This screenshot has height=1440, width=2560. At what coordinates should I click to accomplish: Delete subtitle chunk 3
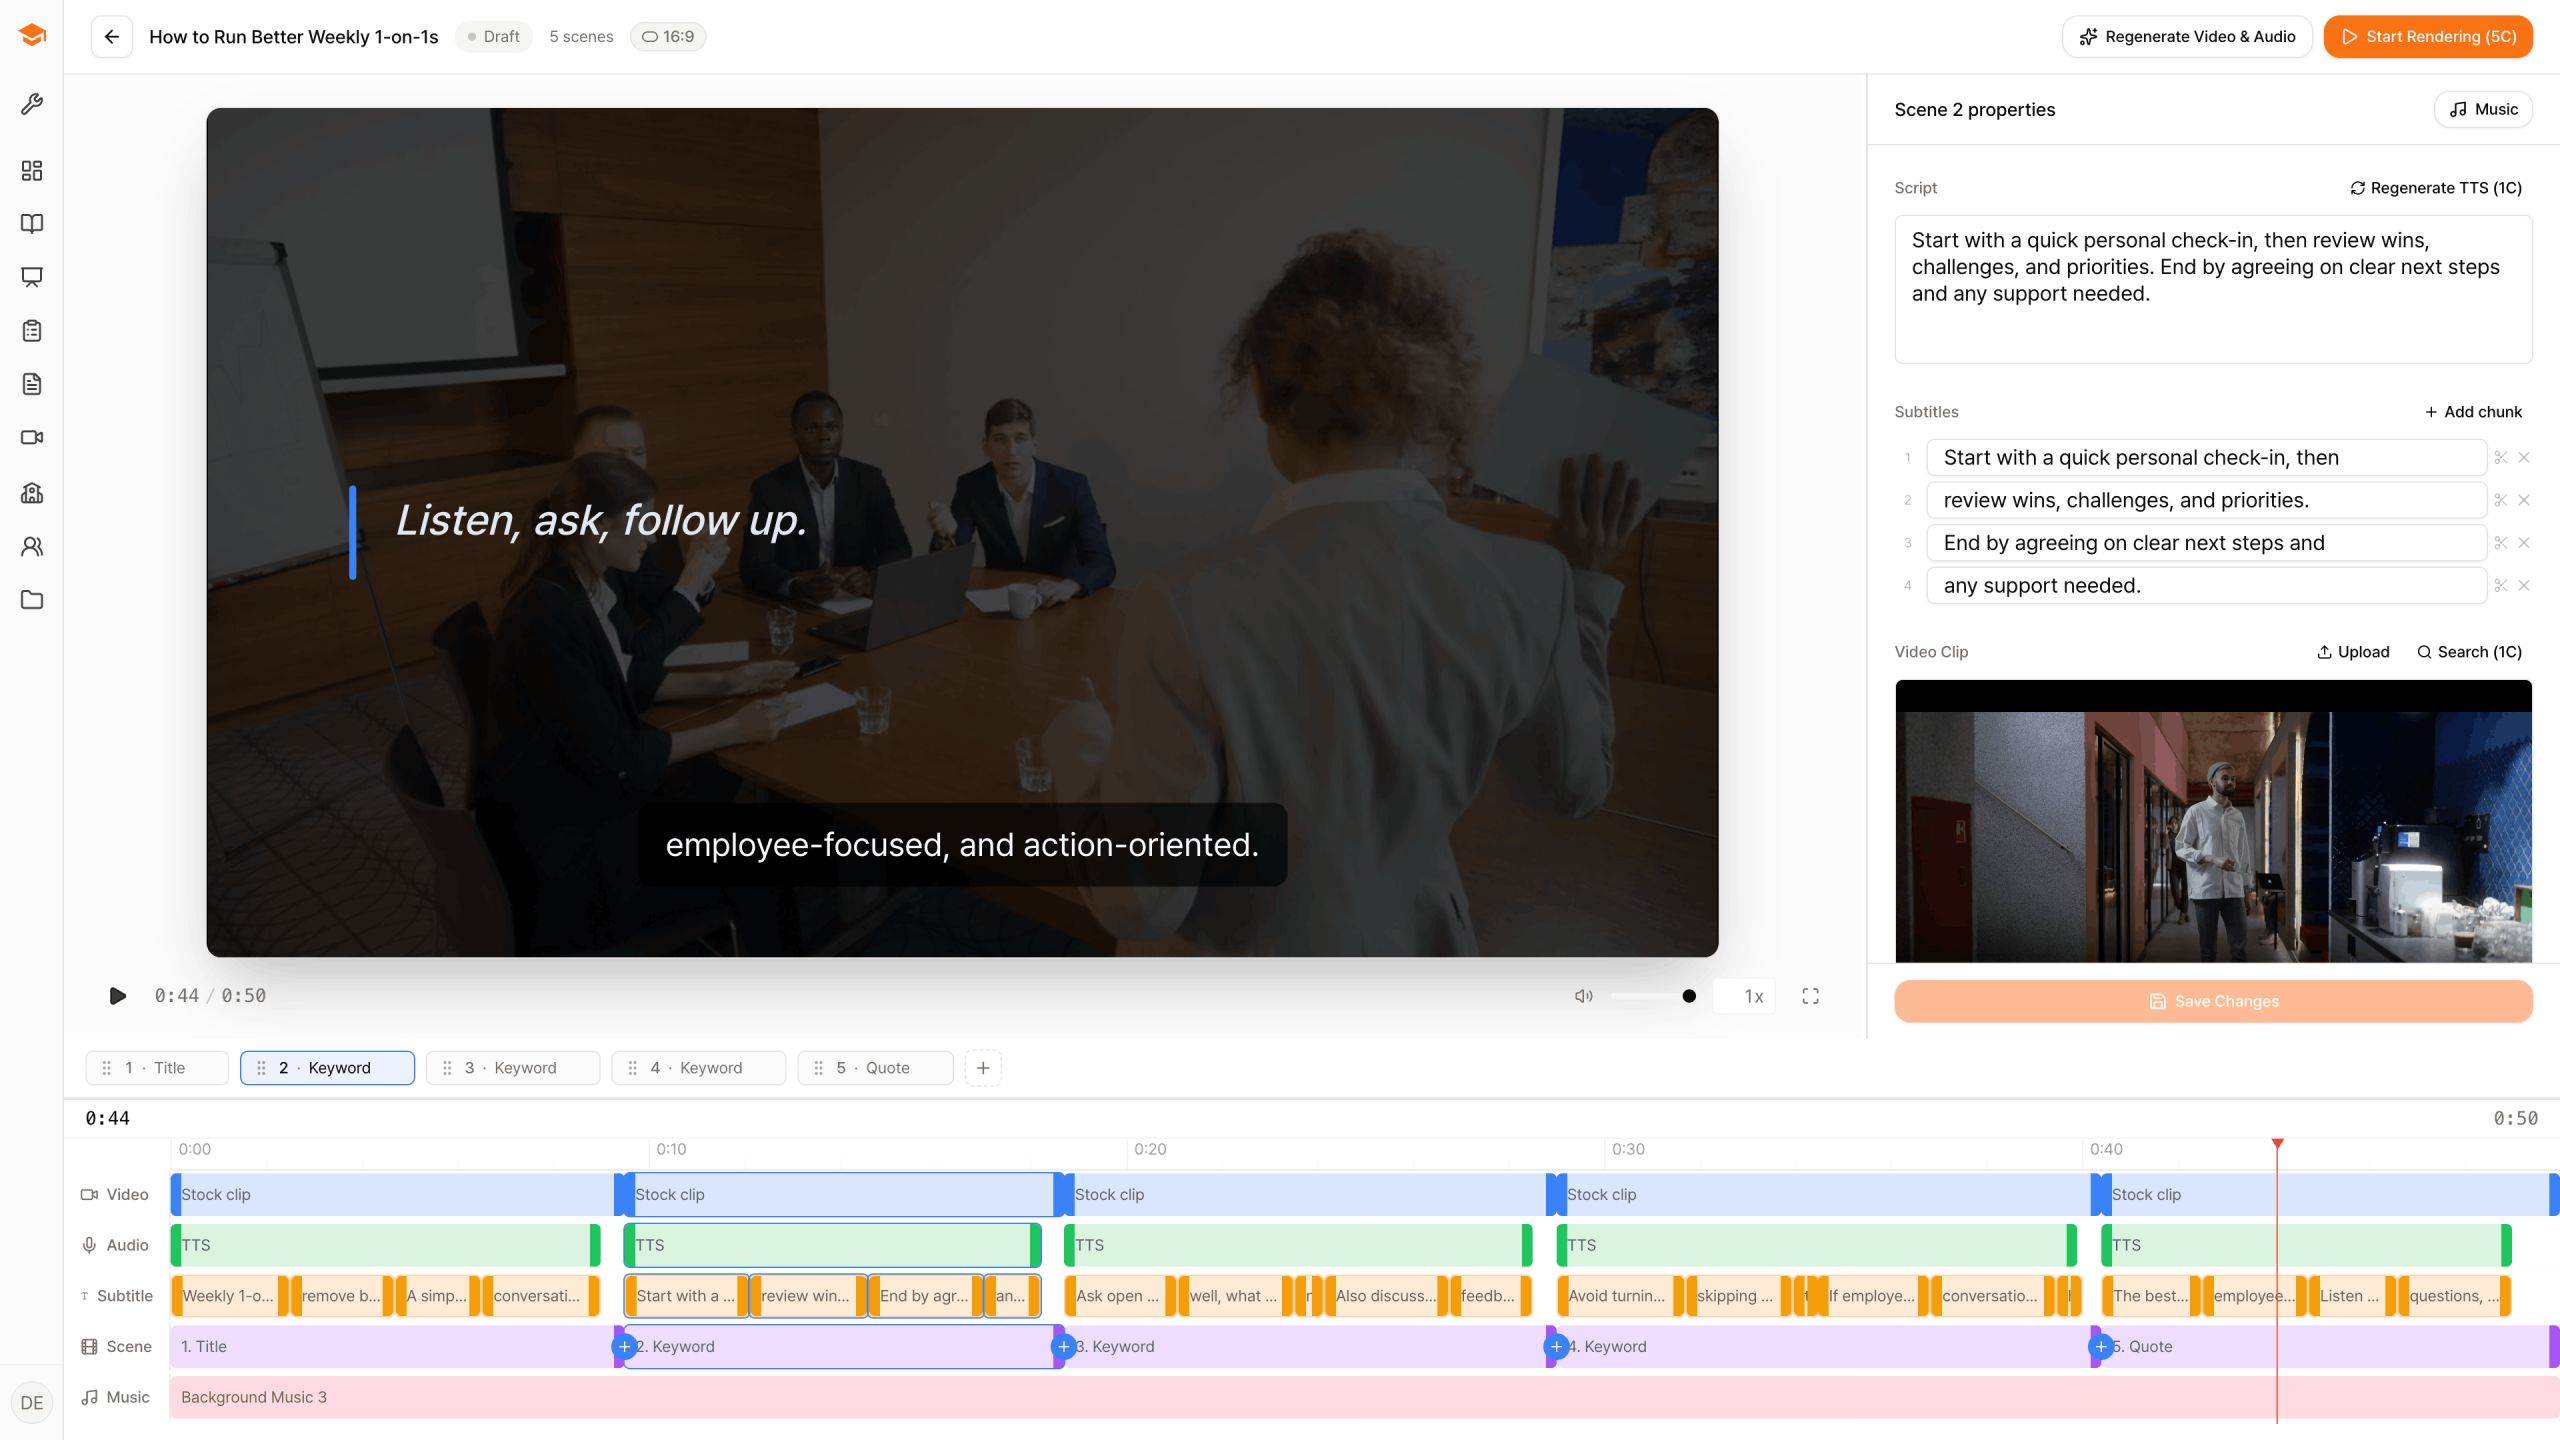coord(2524,543)
